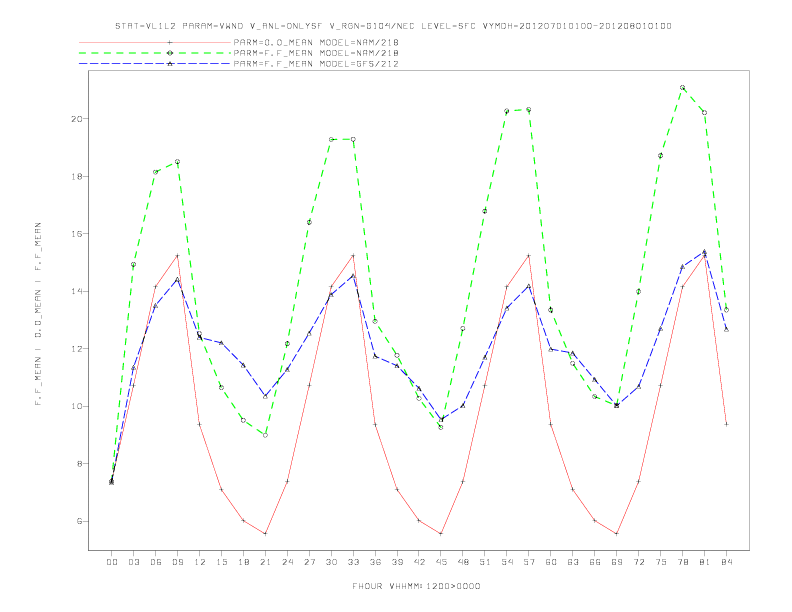Click x-axis tick label 06
Viewport: 792px width, 612px height.
pos(156,562)
